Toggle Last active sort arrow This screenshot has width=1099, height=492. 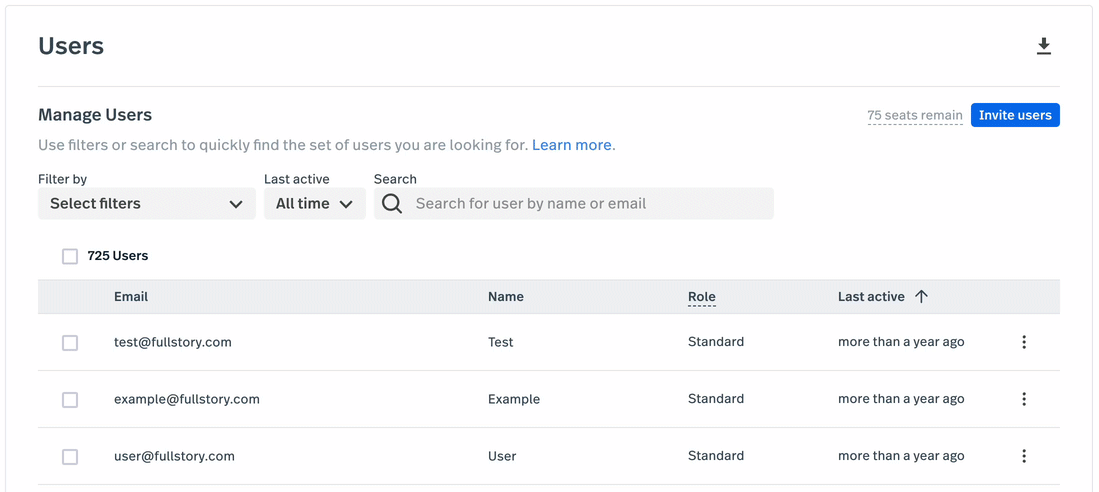921,296
